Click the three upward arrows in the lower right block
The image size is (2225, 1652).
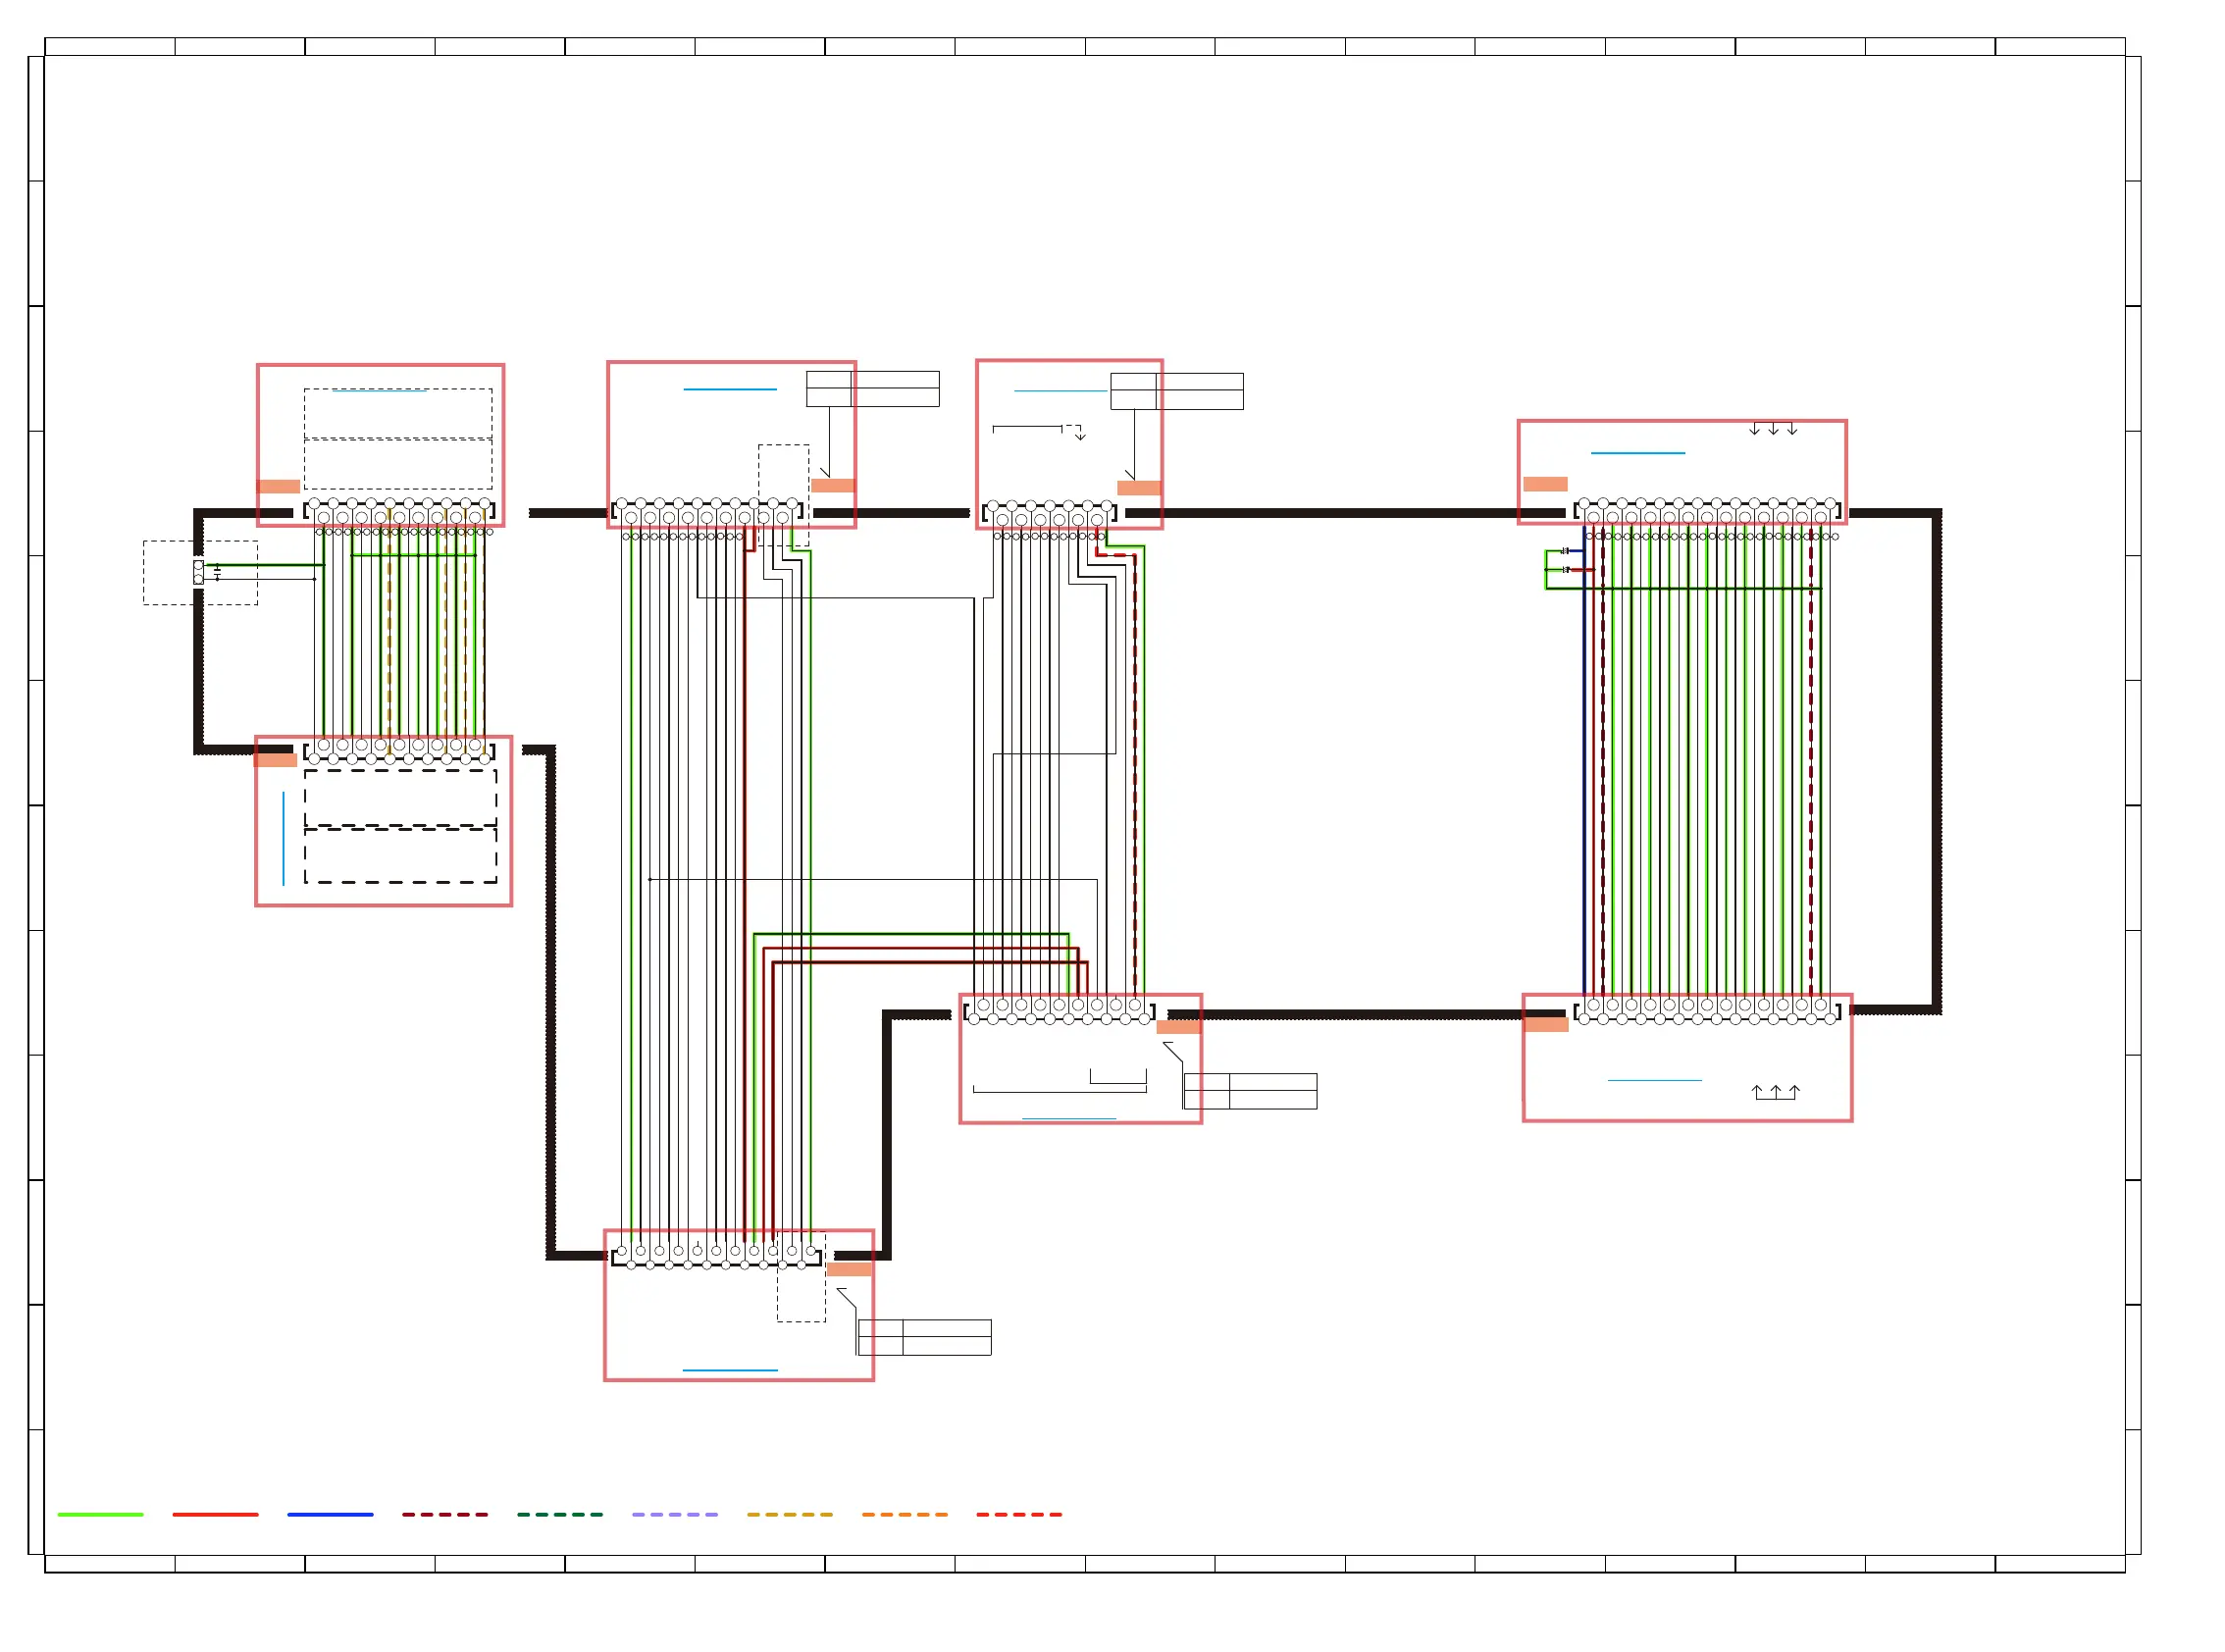pyautogui.click(x=1776, y=1092)
